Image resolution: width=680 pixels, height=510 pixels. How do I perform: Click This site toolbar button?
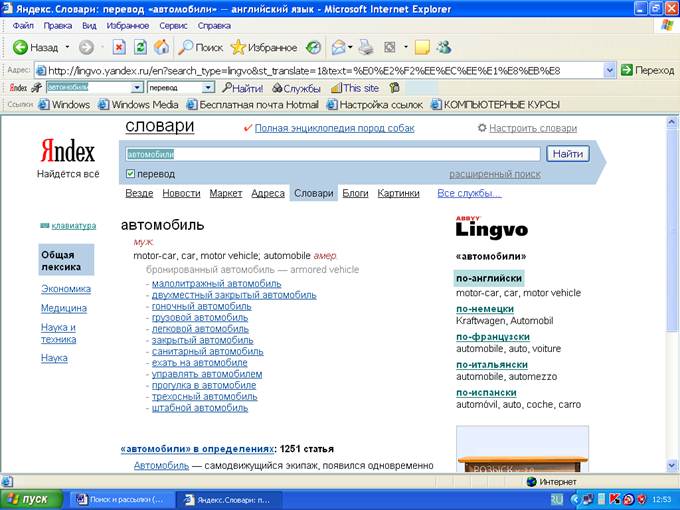(355, 88)
